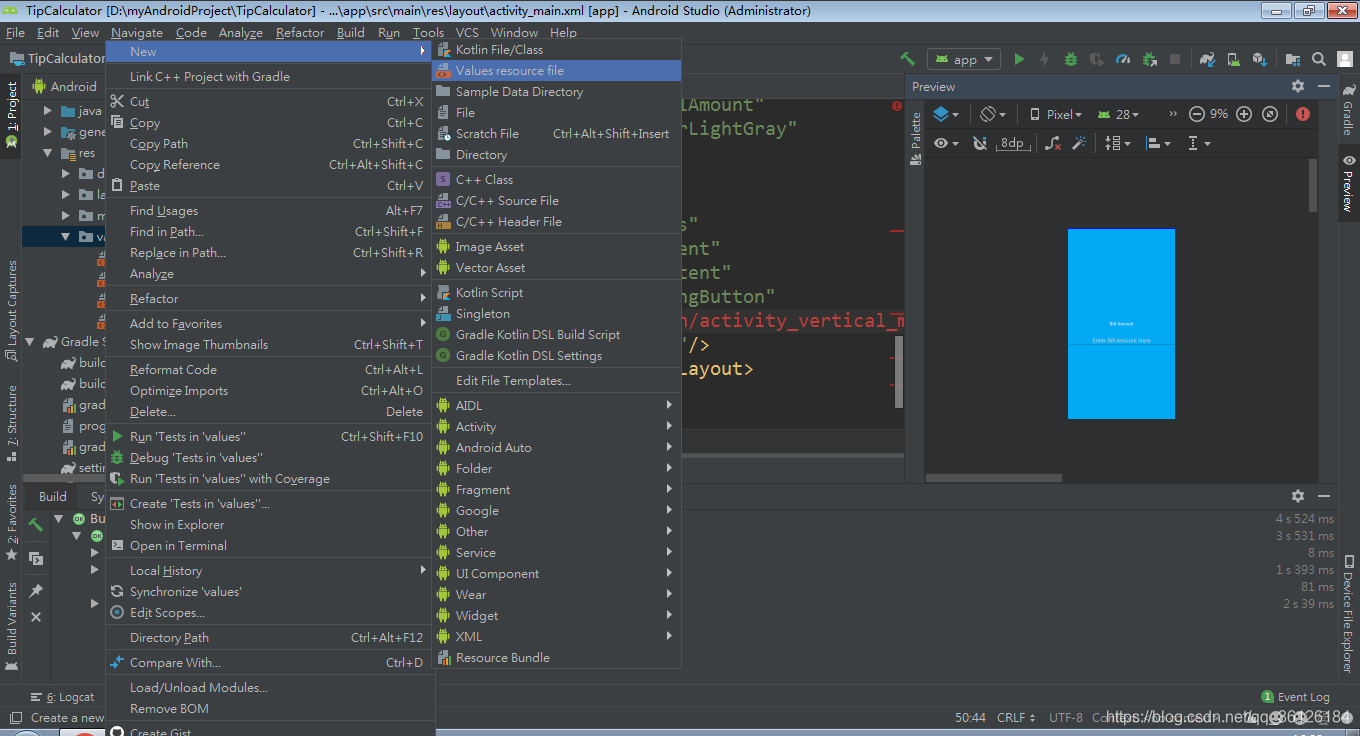Open Refactor submenu in context menu
This screenshot has width=1360, height=736.
click(270, 298)
